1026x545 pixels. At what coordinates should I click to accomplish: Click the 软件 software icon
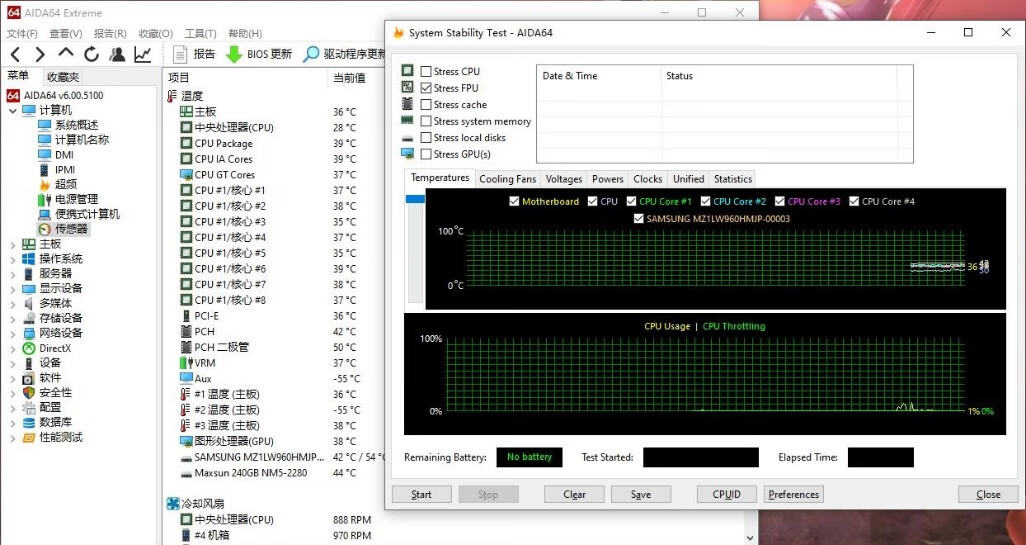click(x=28, y=378)
